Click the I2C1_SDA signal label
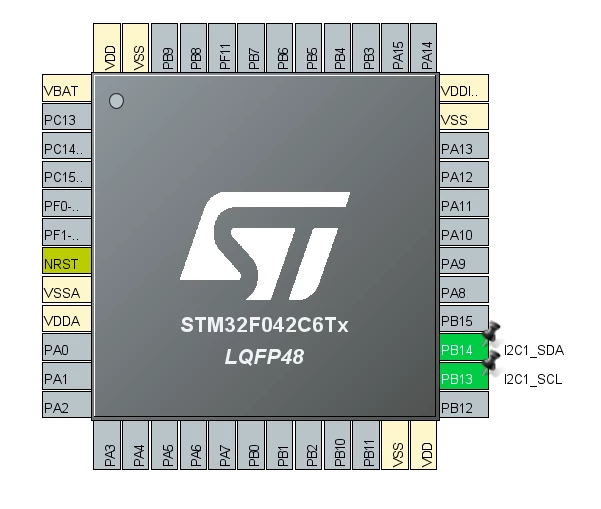 coord(534,350)
